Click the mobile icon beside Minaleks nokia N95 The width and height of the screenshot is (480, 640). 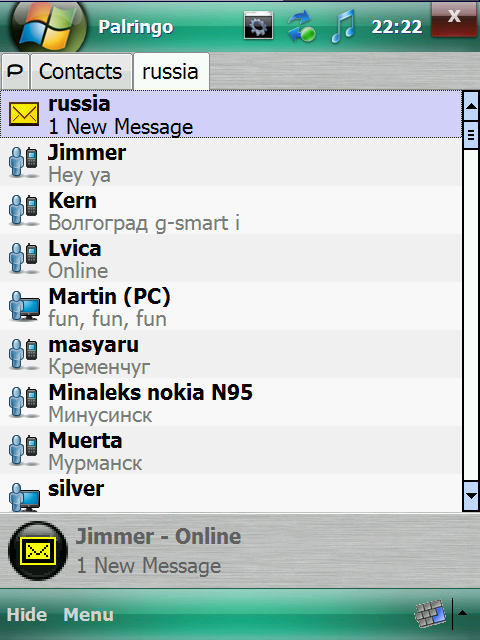click(24, 402)
